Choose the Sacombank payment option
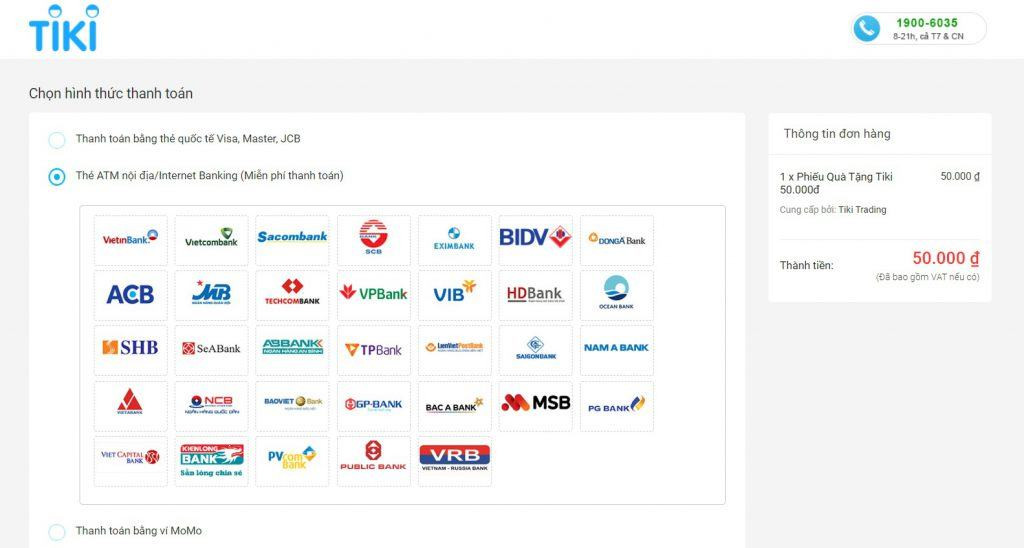The width and height of the screenshot is (1024, 548). click(292, 240)
